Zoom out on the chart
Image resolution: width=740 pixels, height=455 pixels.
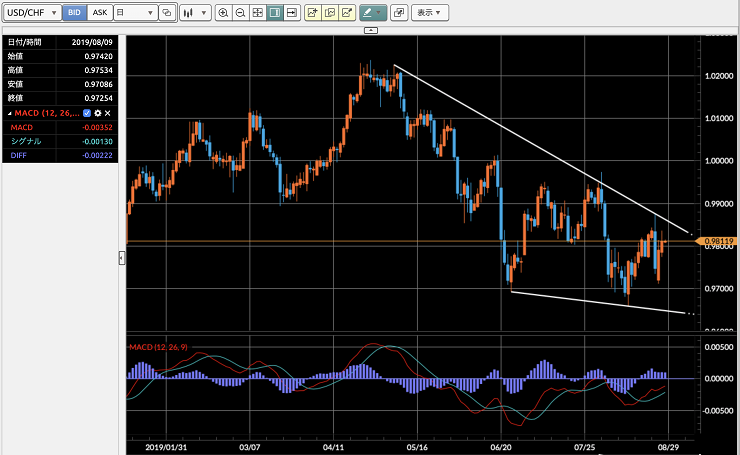[x=240, y=13]
